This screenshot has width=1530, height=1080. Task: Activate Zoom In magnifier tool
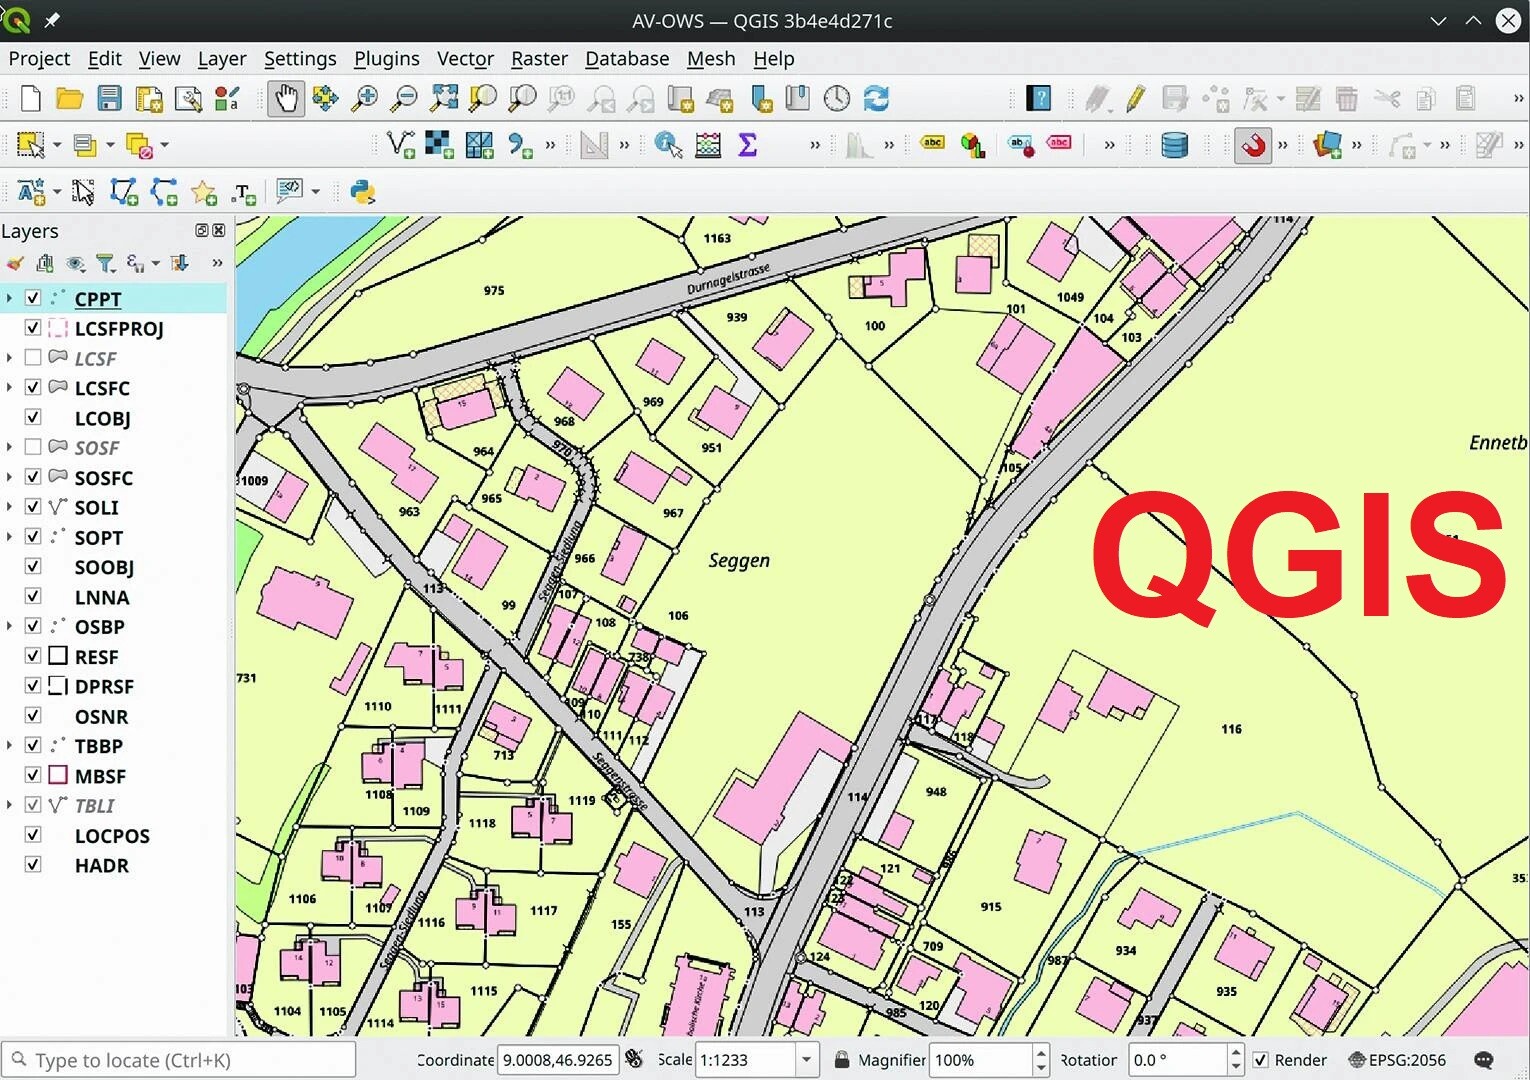(x=365, y=98)
